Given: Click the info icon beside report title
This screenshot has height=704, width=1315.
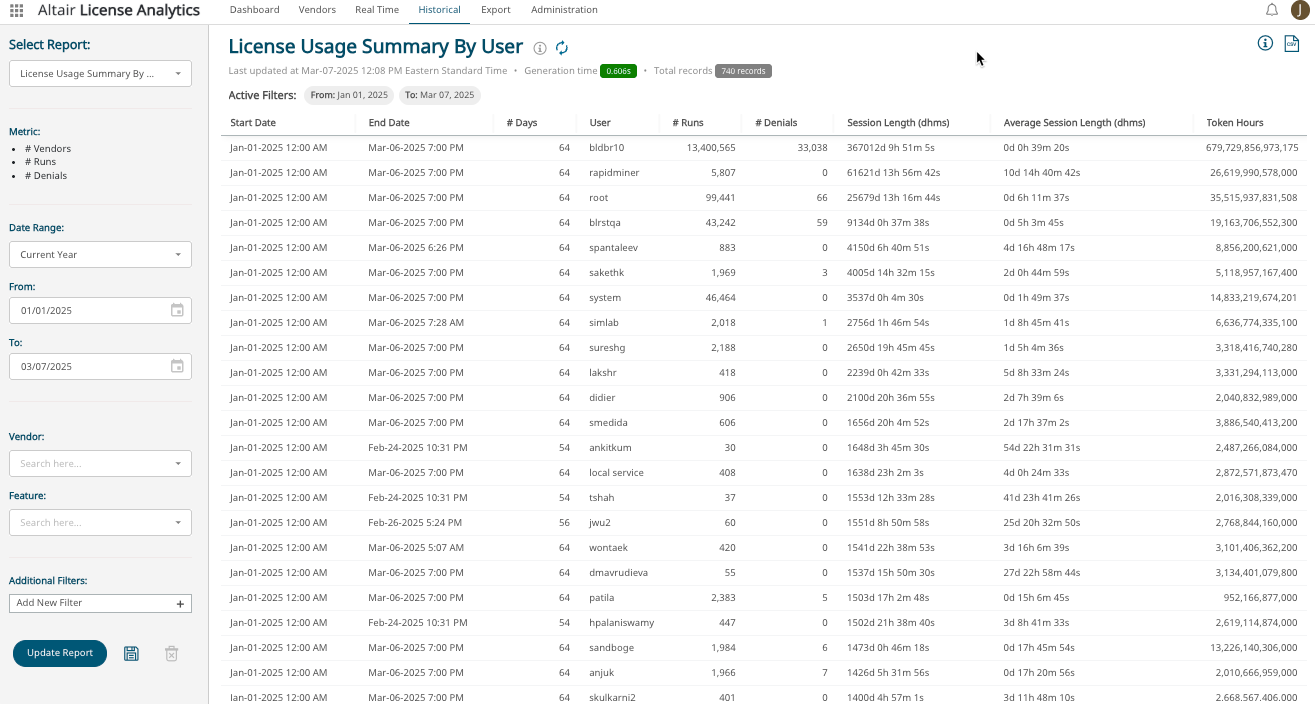Looking at the screenshot, I should click(x=540, y=48).
